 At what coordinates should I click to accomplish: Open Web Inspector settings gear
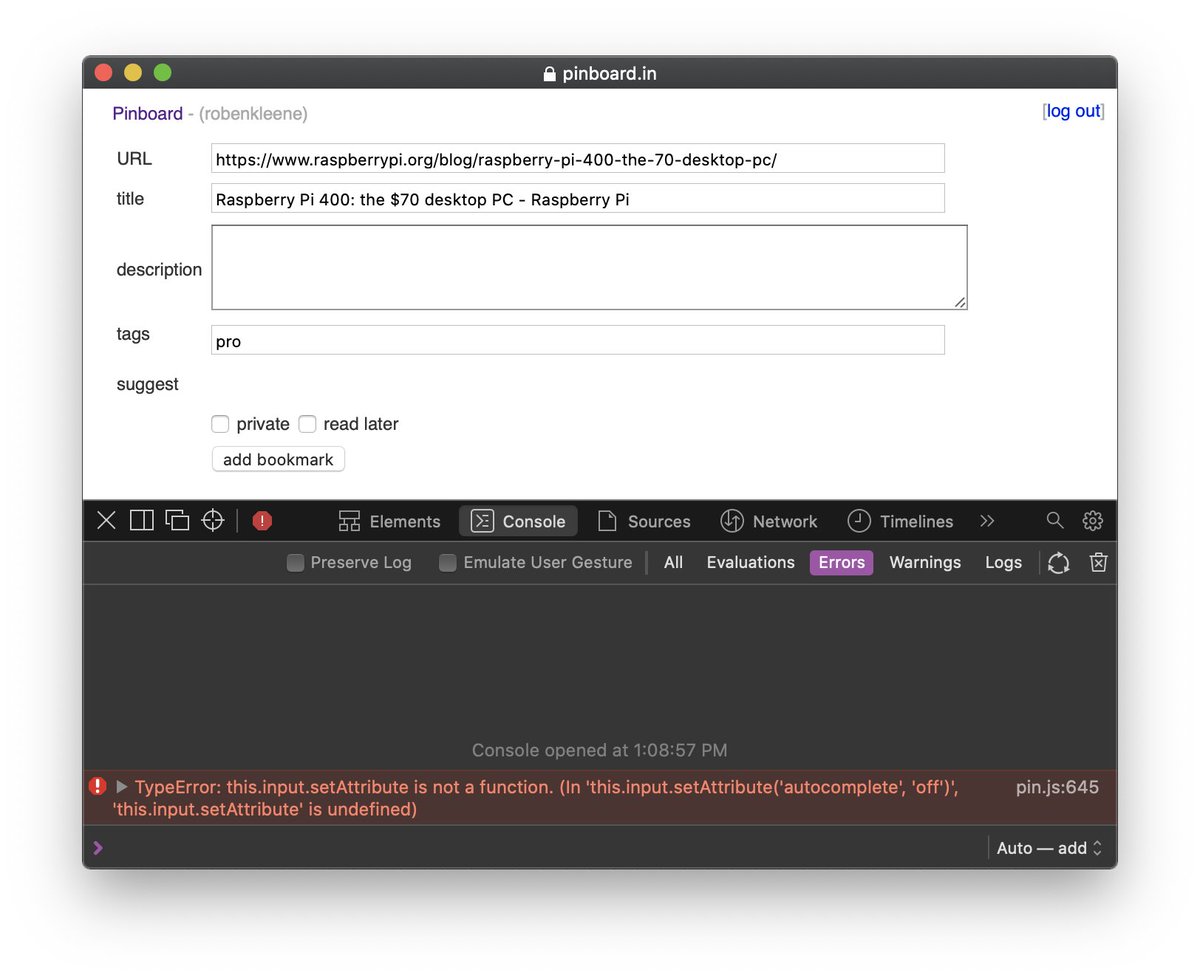(1092, 520)
